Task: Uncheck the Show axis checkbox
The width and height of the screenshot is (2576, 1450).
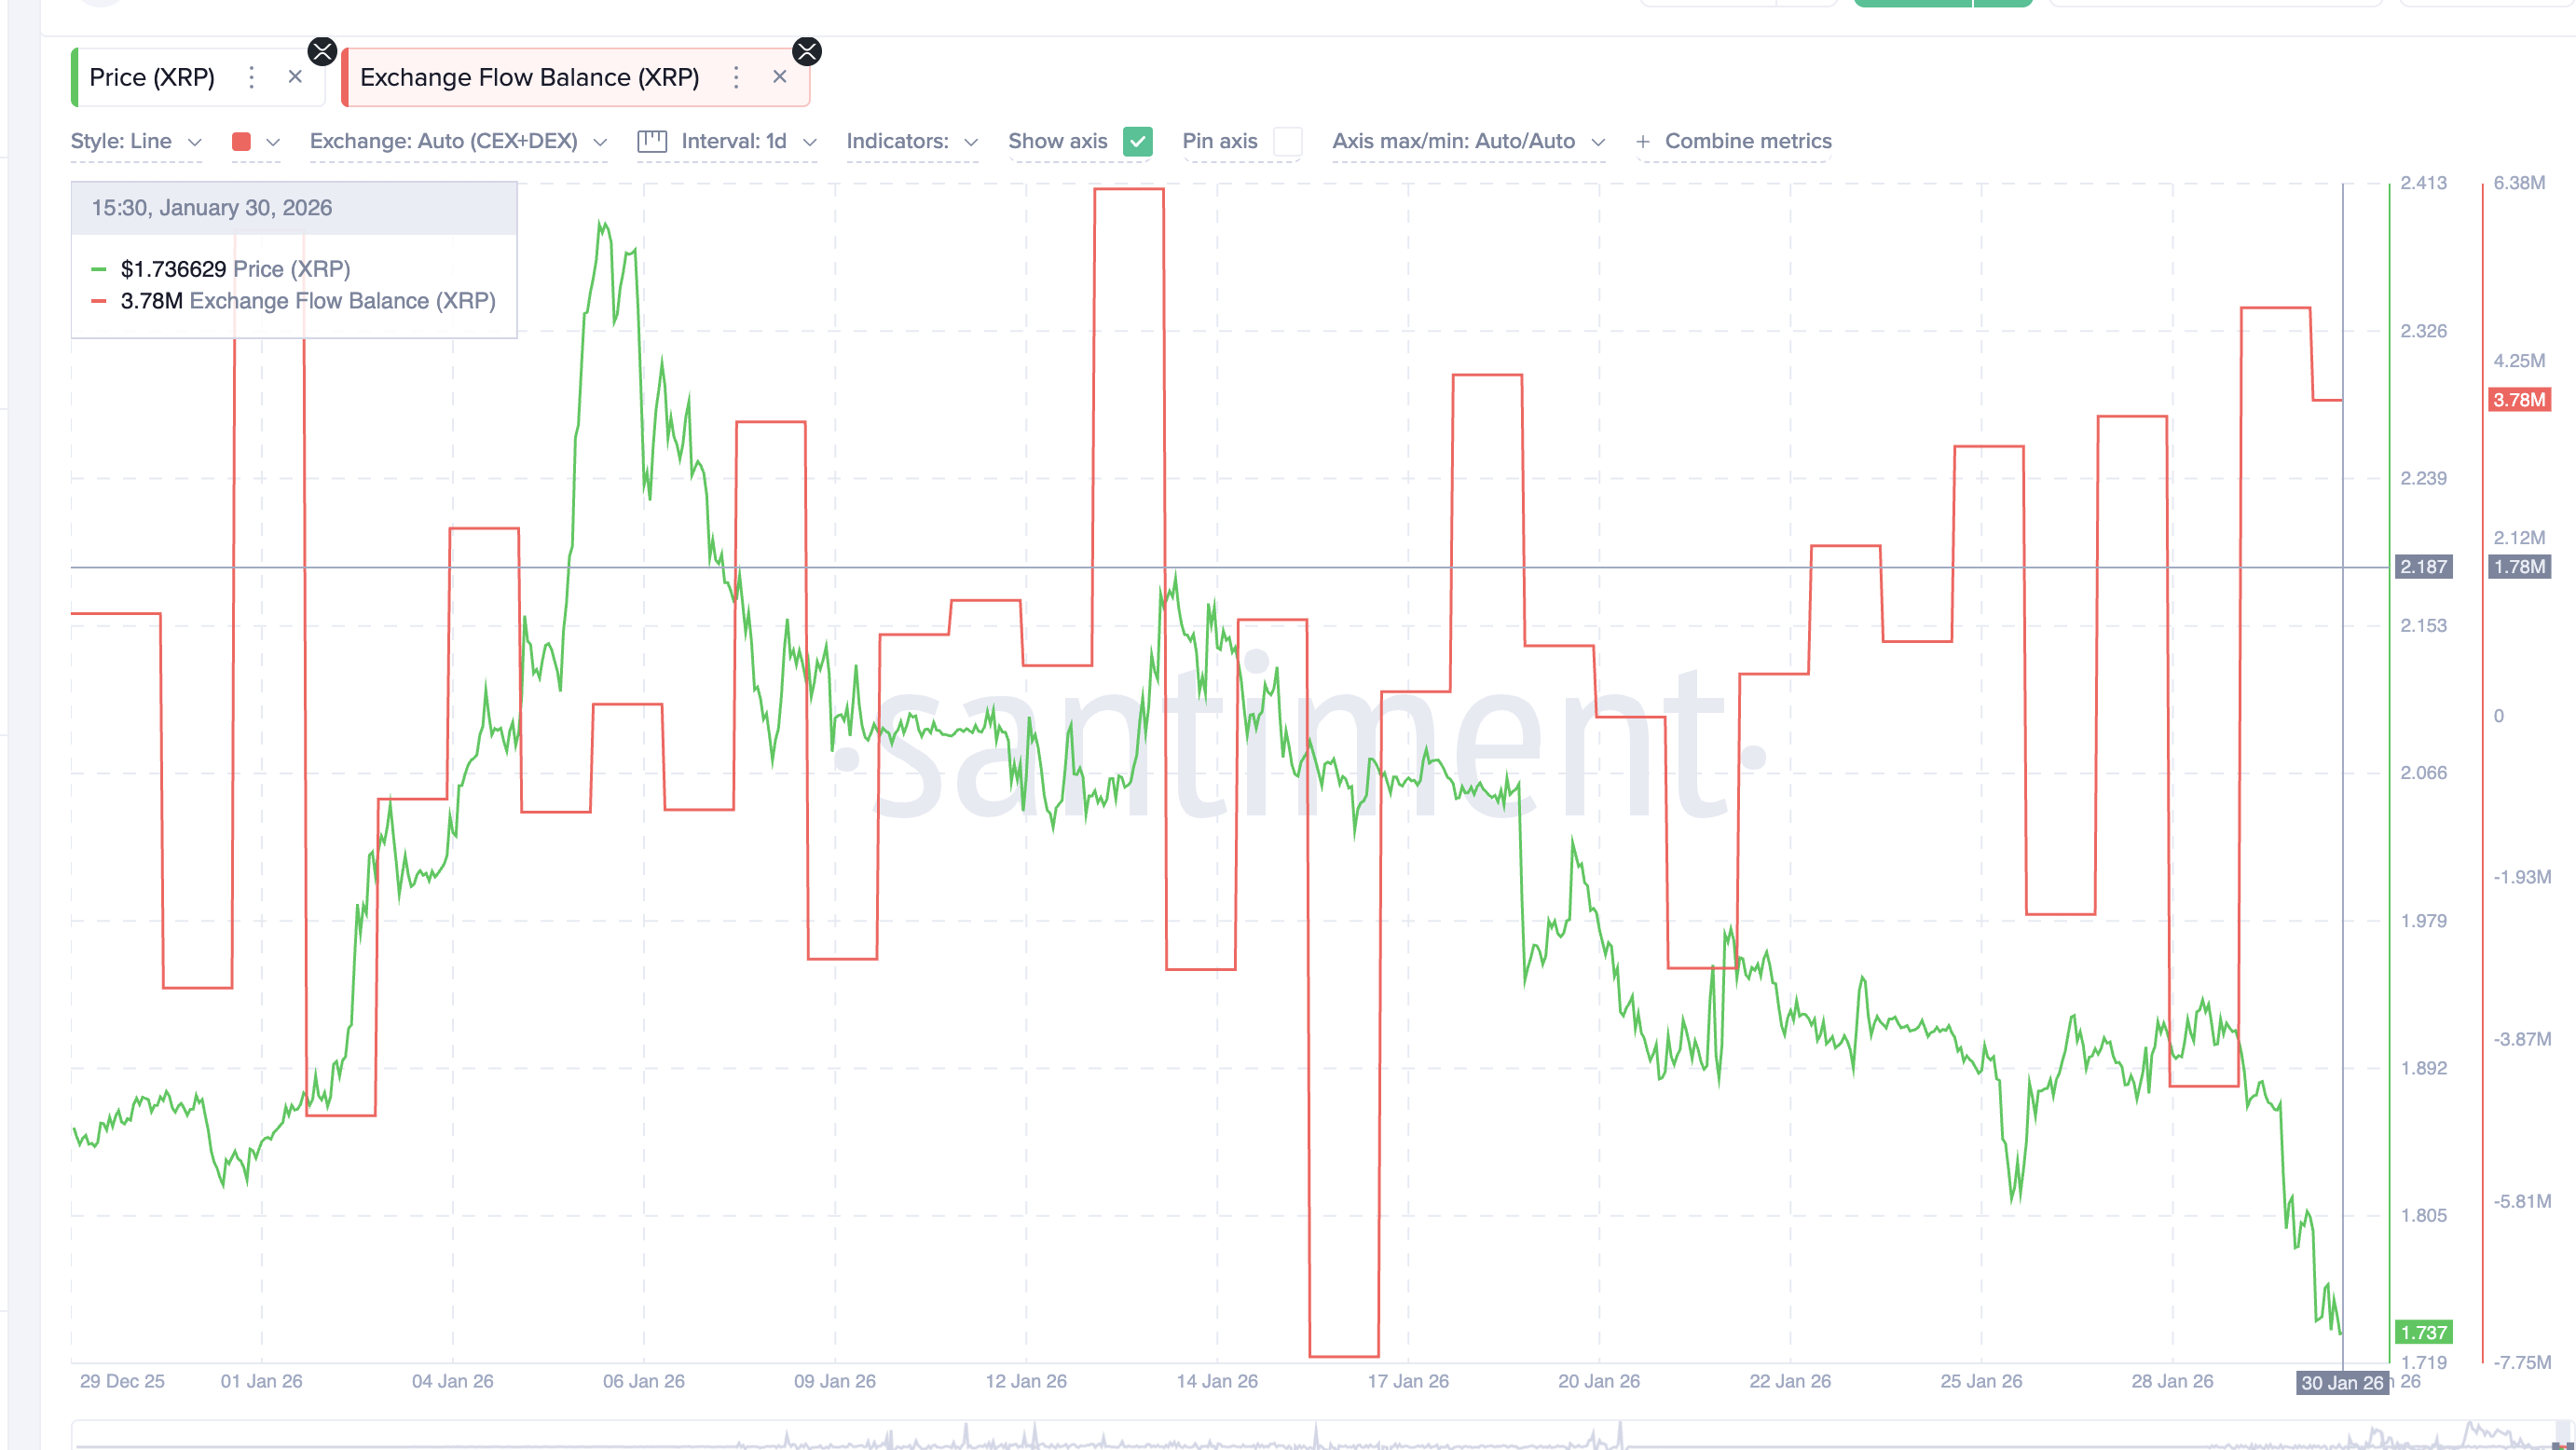Action: point(1140,142)
